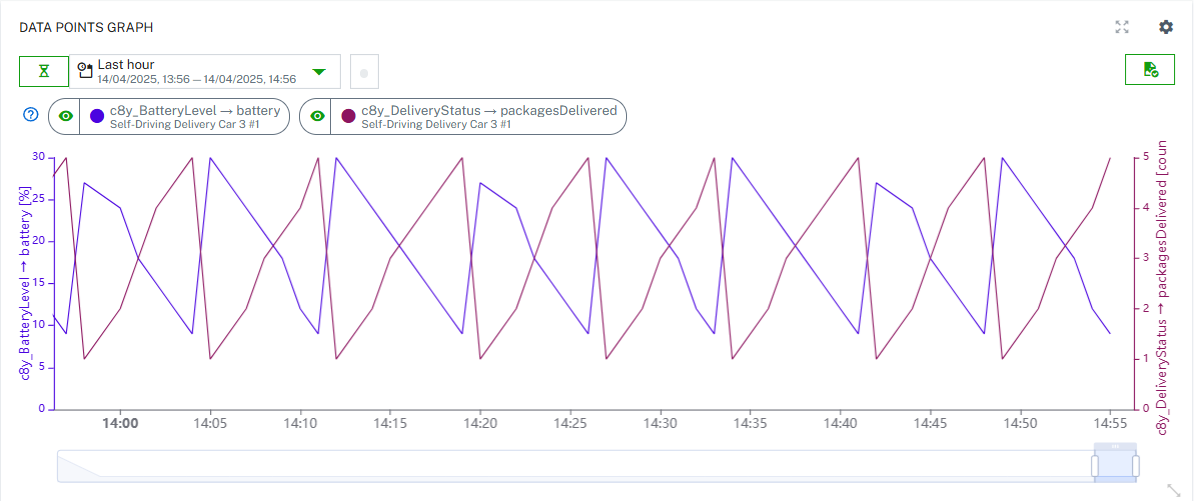Select the c8y_DeliveryStatus → packagesDelivered label
This screenshot has width=1194, height=501.
pyautogui.click(x=488, y=110)
